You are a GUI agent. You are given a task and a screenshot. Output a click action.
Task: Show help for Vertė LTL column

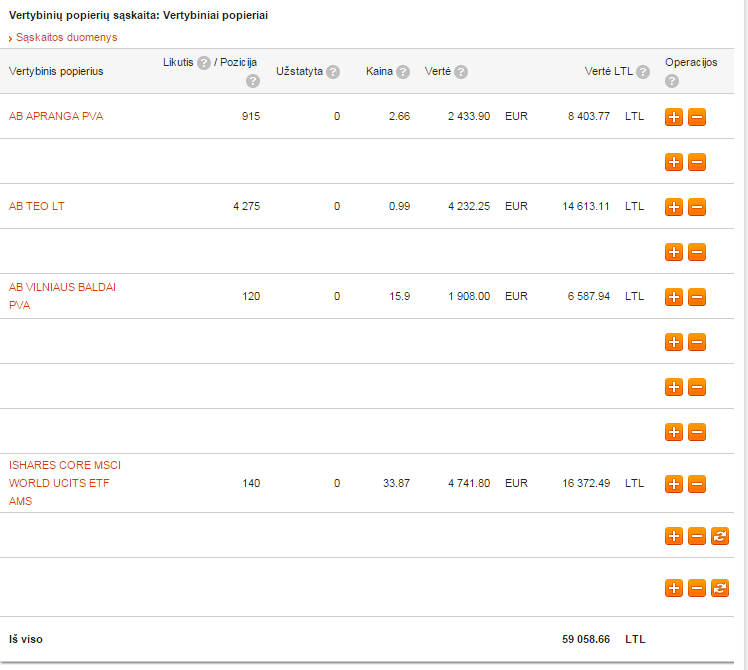[x=643, y=72]
